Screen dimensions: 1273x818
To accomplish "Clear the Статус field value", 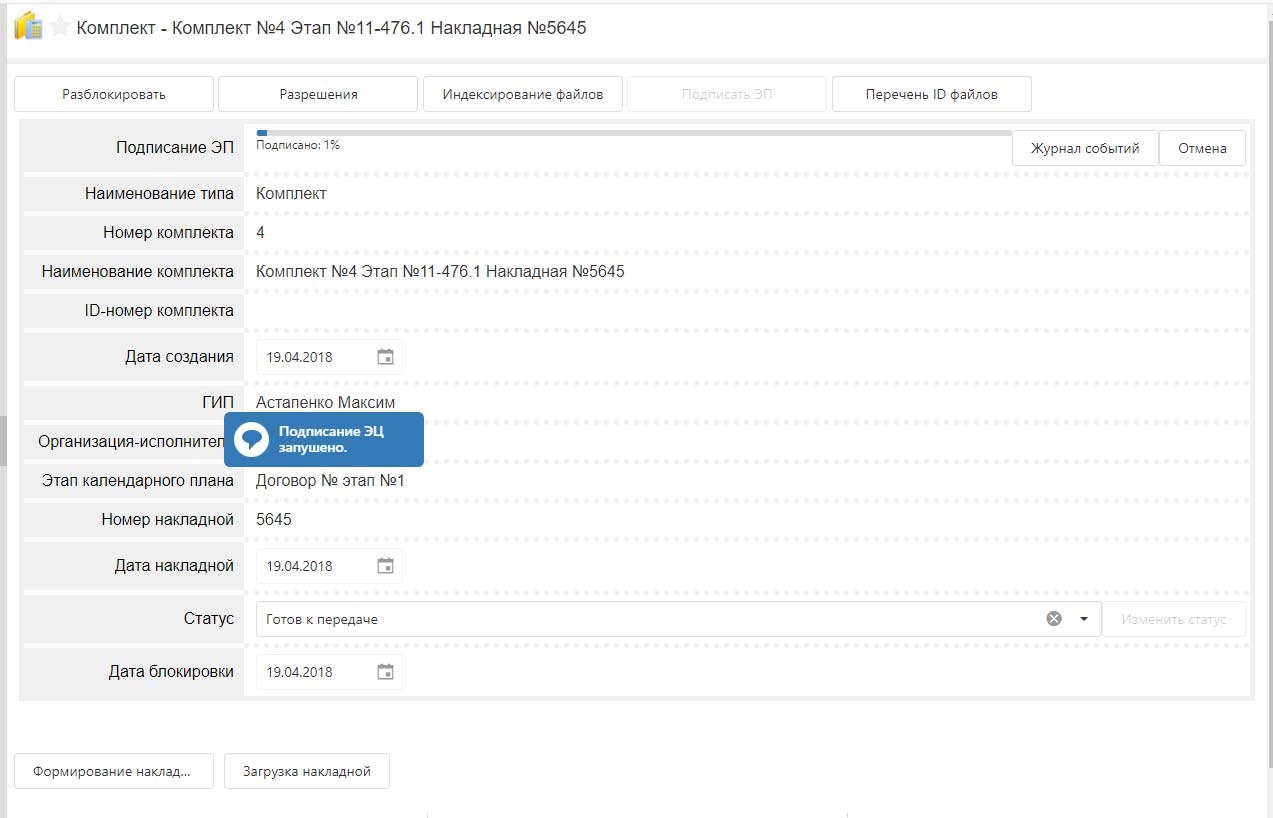I will click(1054, 619).
